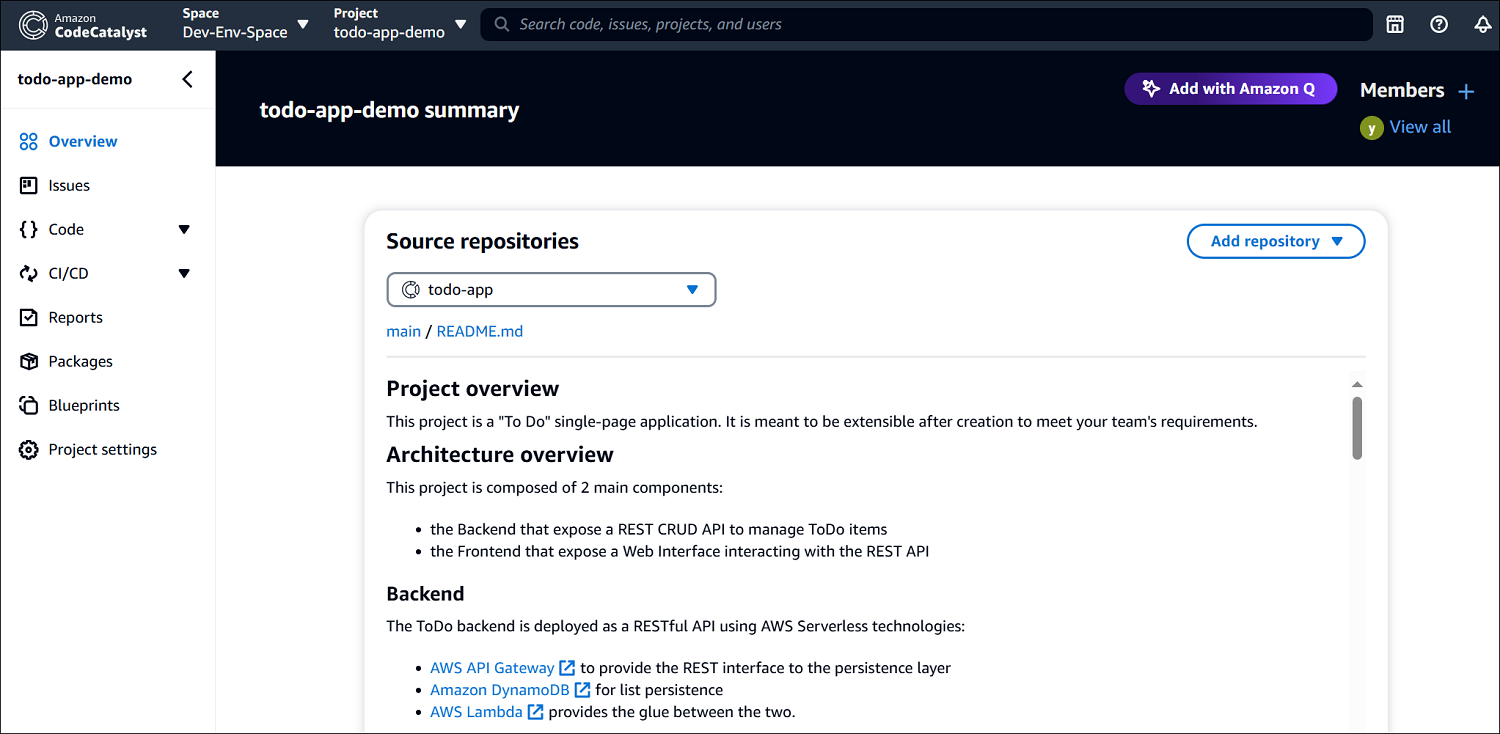Click the plus icon beside Members
The height and width of the screenshot is (734, 1500).
point(1466,91)
